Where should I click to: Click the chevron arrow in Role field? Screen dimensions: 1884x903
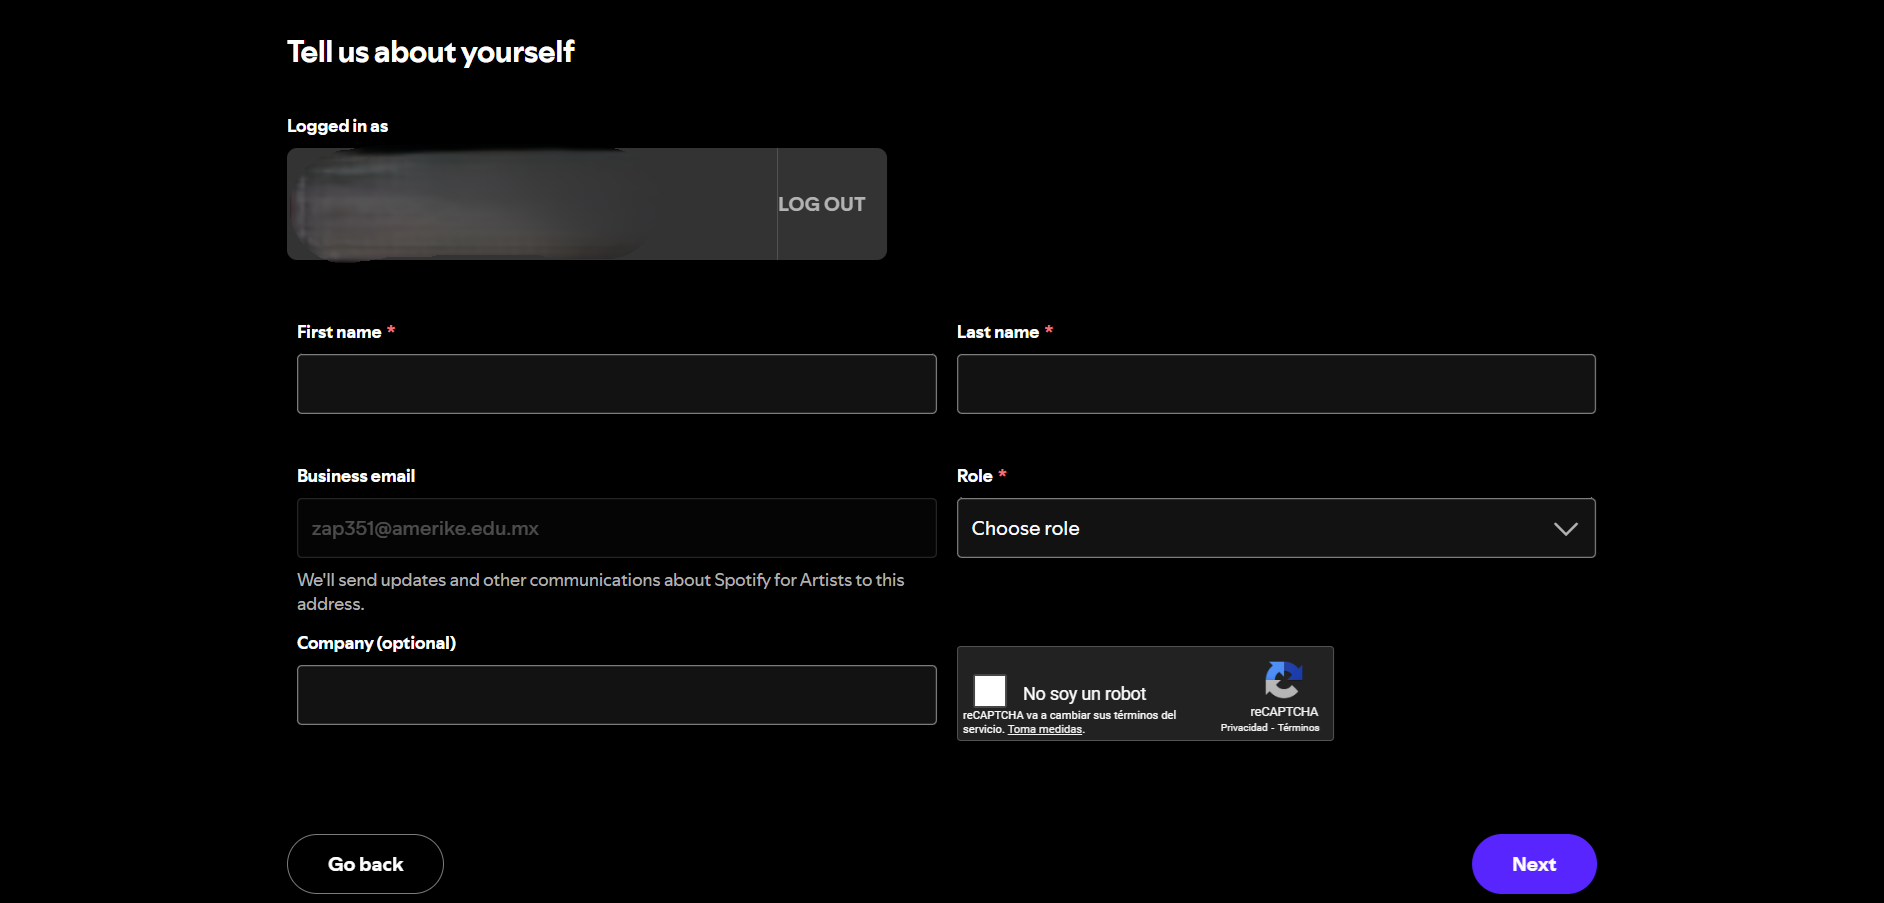[x=1565, y=528]
